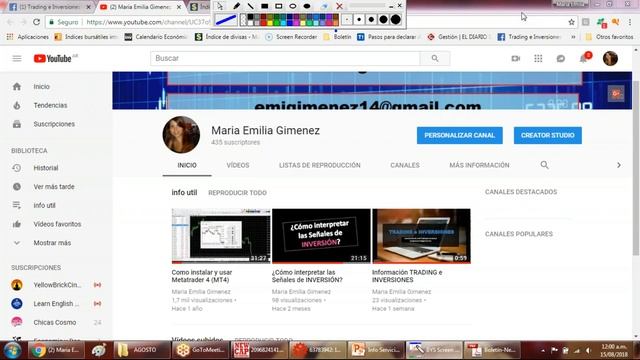Select the eraser tool in drawing toolbar

point(324,6)
